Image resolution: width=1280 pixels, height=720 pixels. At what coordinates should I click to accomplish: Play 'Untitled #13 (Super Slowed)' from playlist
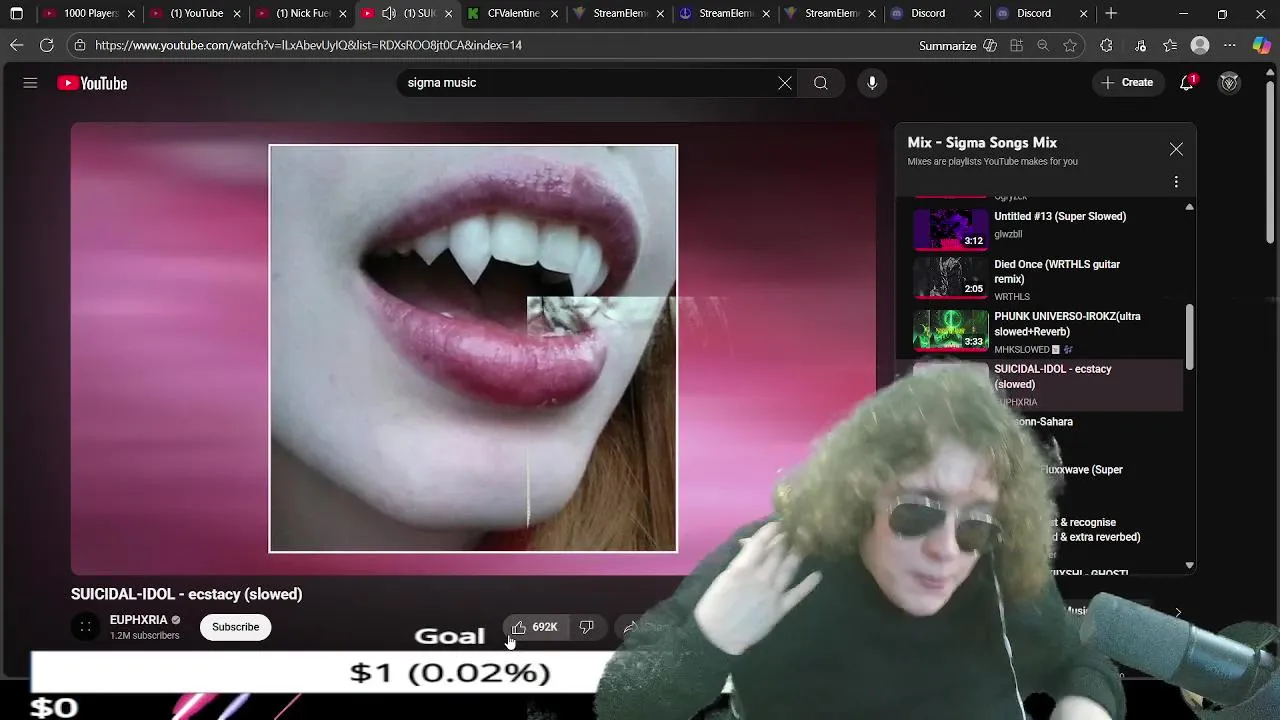pyautogui.click(x=1059, y=216)
